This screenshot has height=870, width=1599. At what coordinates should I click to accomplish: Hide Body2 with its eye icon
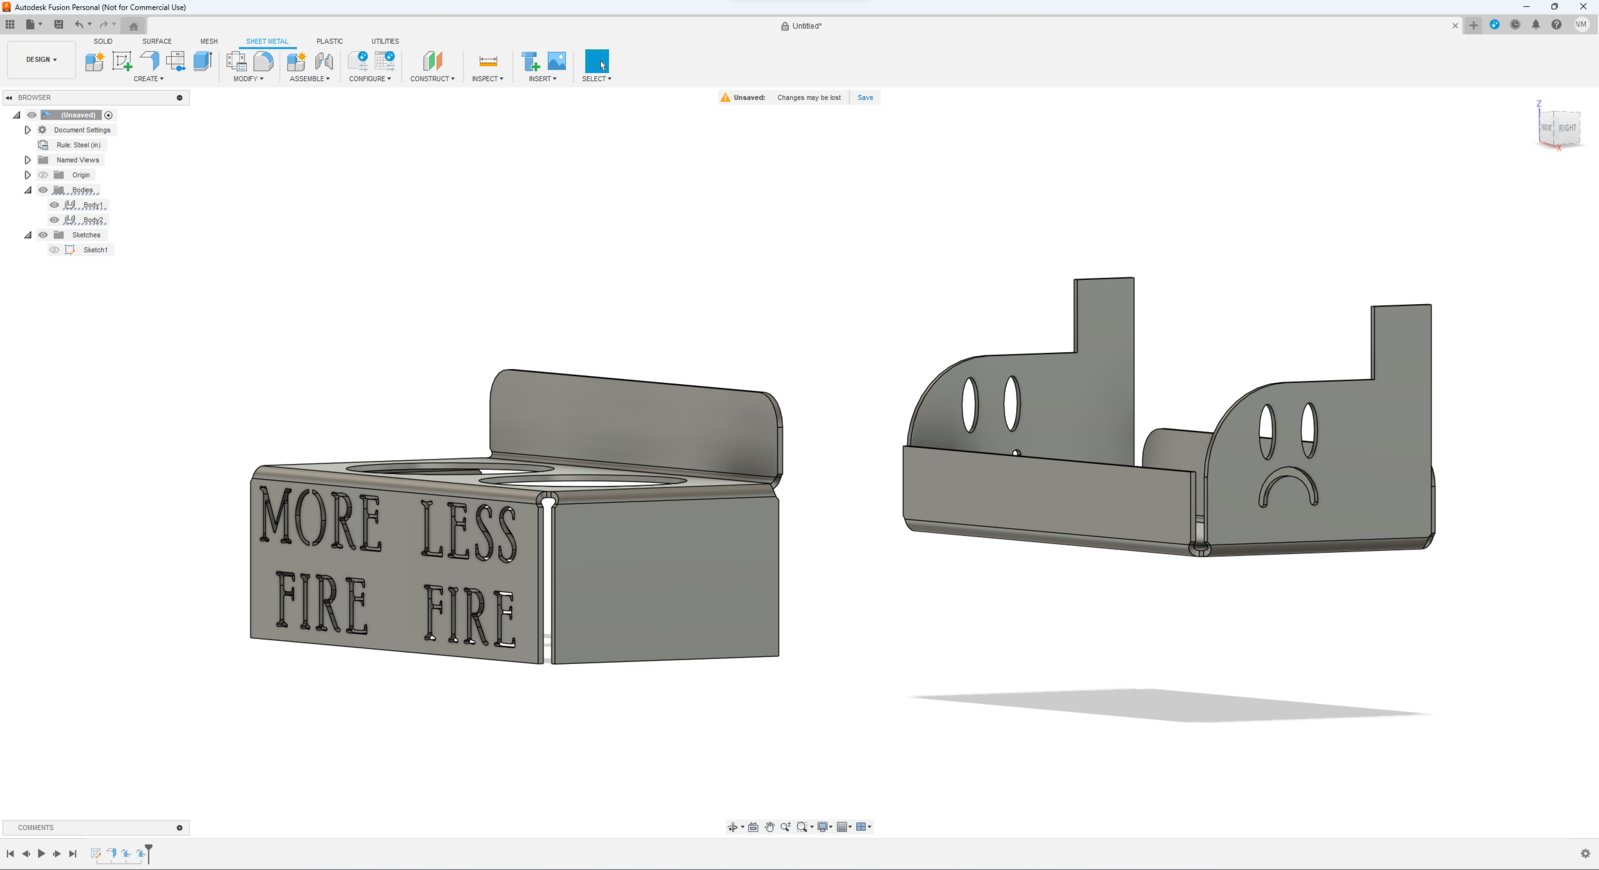[55, 220]
